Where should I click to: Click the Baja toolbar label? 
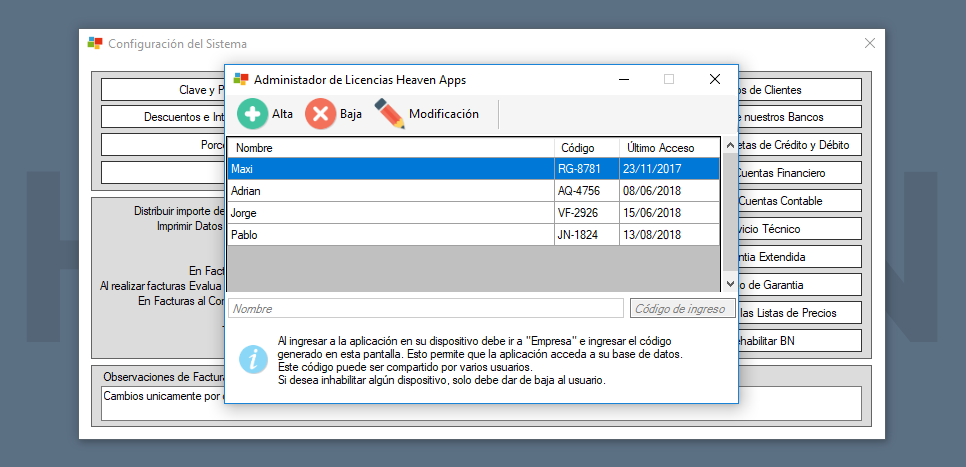click(351, 114)
